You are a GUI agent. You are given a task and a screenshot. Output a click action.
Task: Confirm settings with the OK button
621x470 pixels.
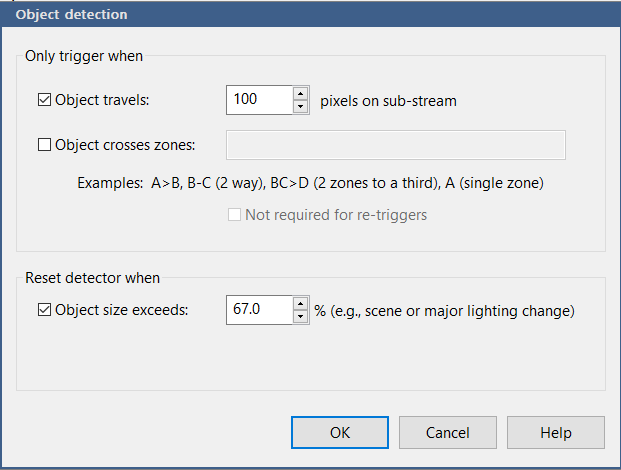340,433
